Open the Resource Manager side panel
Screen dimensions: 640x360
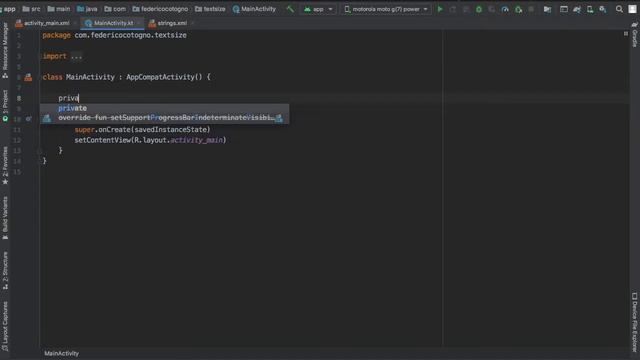pyautogui.click(x=5, y=50)
